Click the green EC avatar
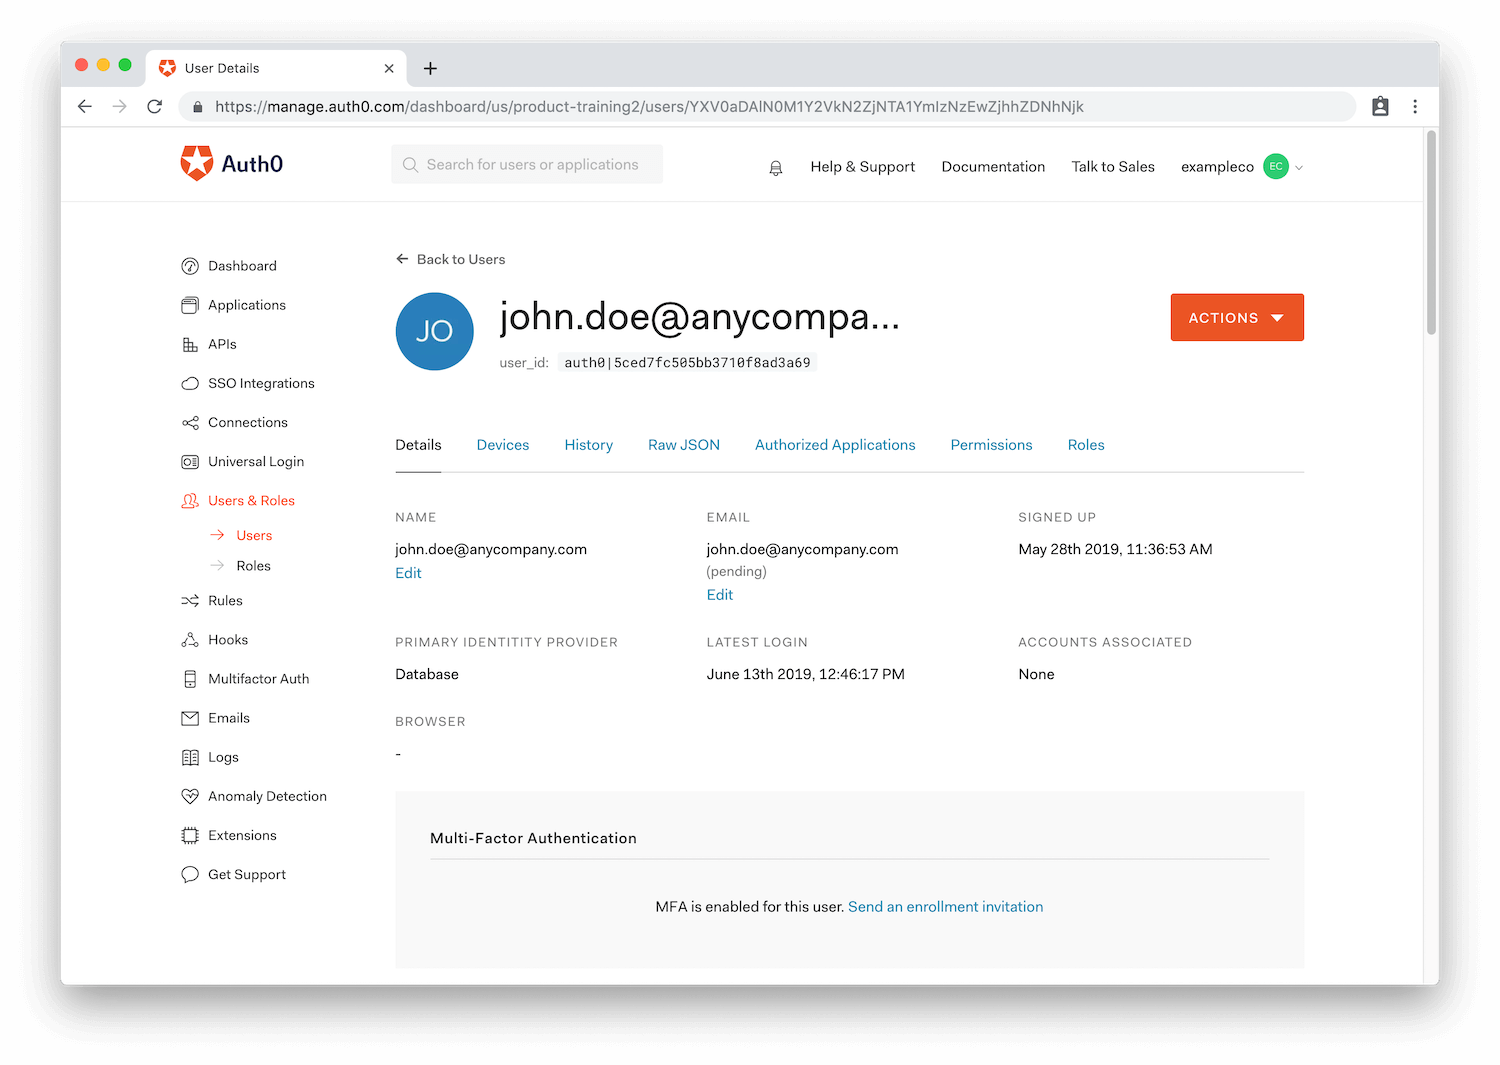 (x=1276, y=167)
